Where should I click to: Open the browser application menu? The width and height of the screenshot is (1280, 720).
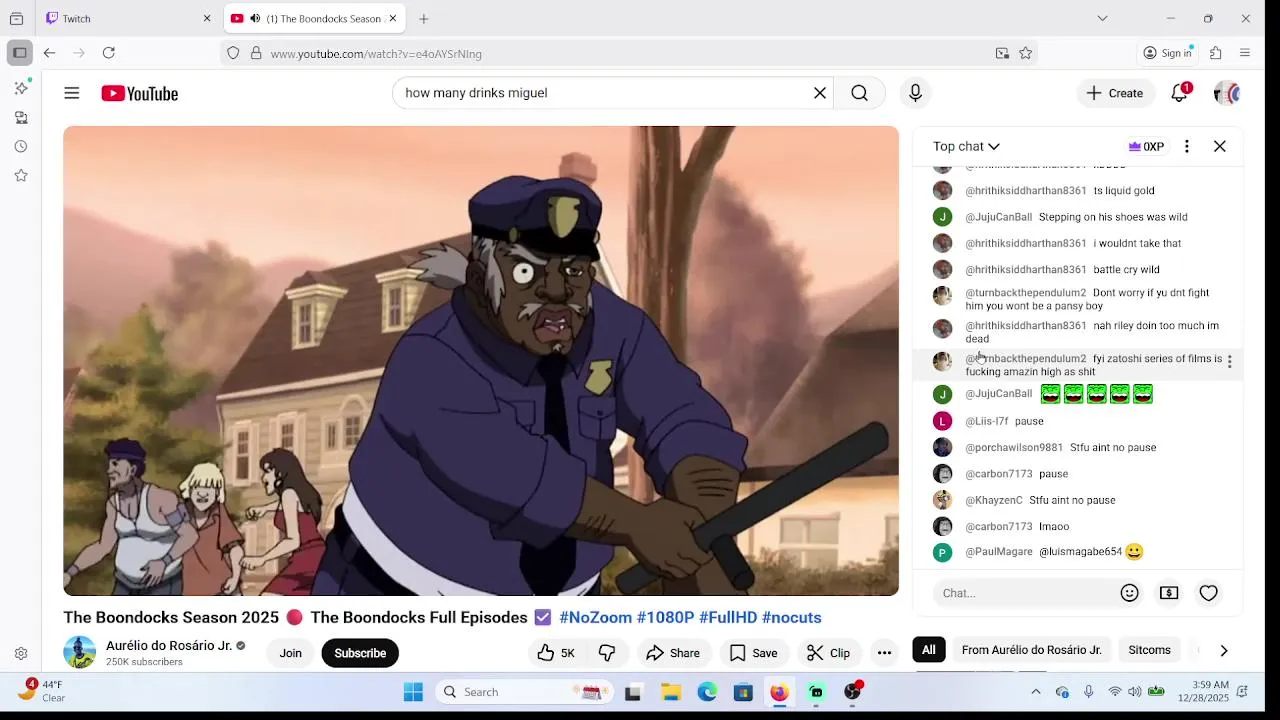click(1245, 53)
